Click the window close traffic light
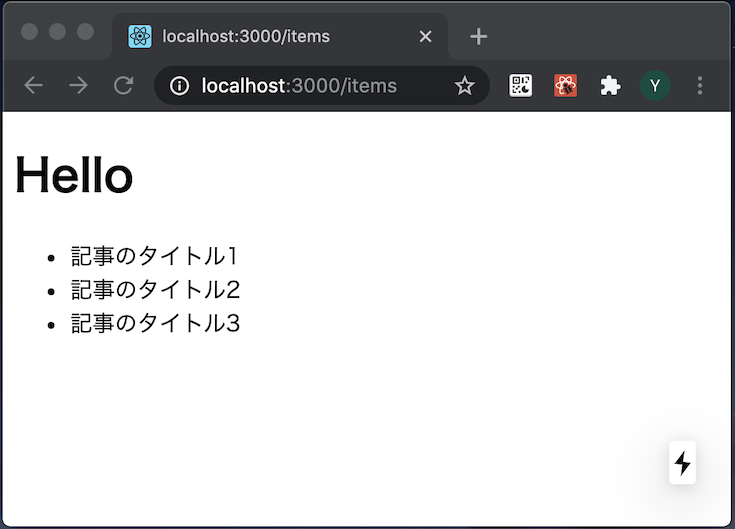This screenshot has height=529, width=735. (x=30, y=32)
